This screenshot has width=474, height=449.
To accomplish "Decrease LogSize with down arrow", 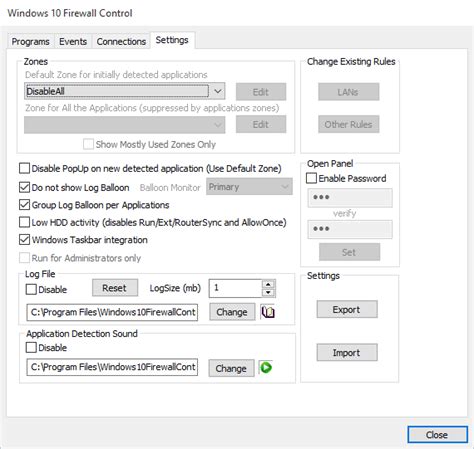I will coord(268,293).
